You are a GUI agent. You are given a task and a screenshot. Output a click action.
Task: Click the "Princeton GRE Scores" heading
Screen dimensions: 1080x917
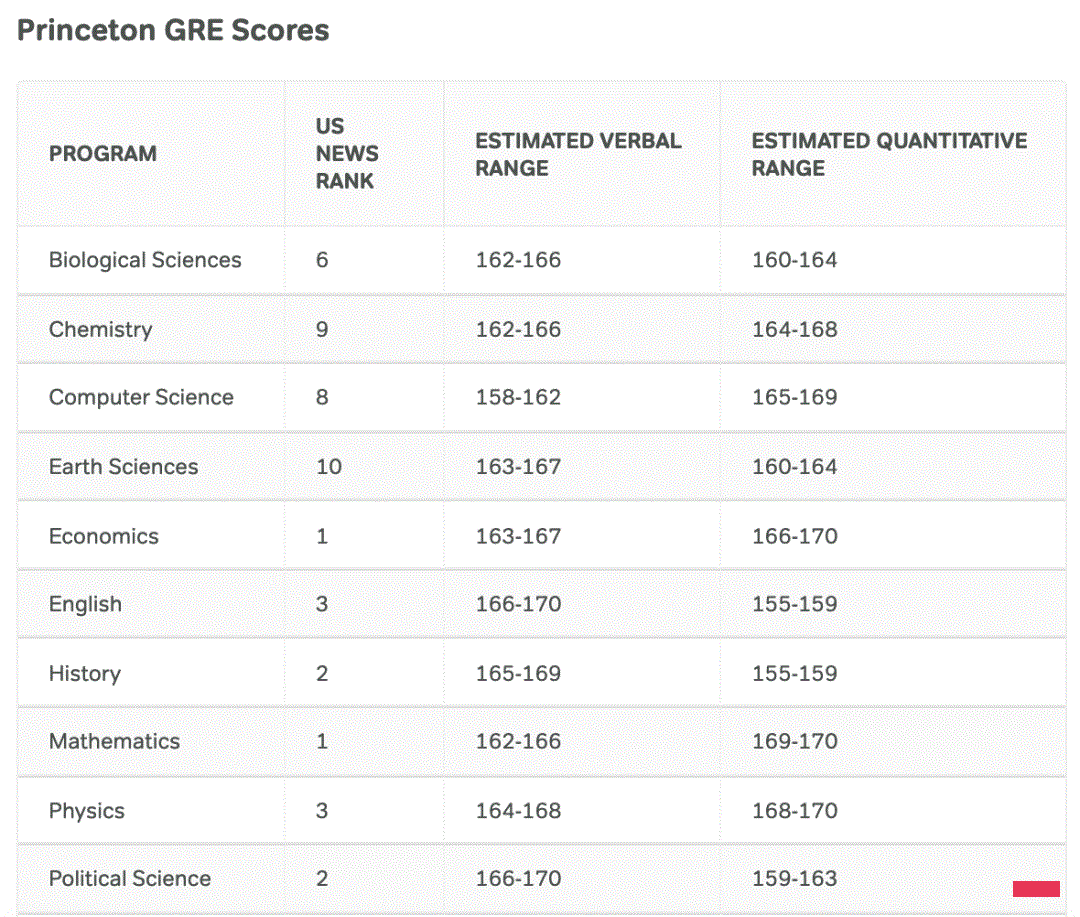173,30
